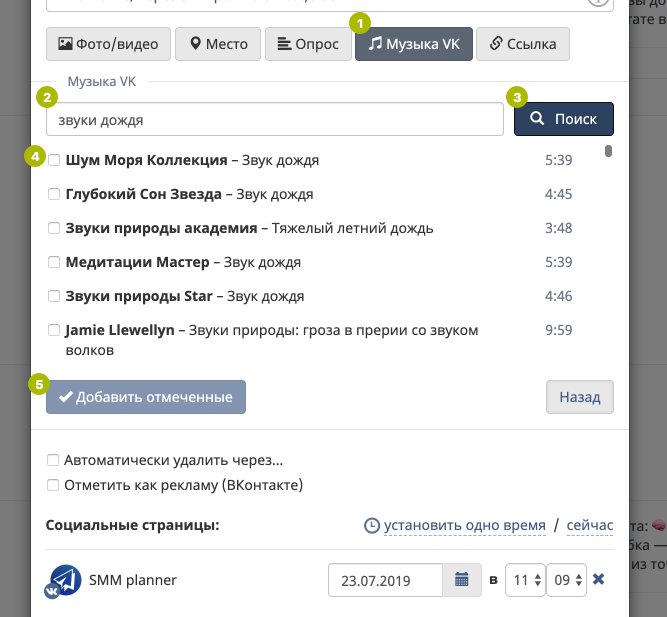Open the calendar date picker icon
Screen dimensions: 667x617
tap(462, 580)
